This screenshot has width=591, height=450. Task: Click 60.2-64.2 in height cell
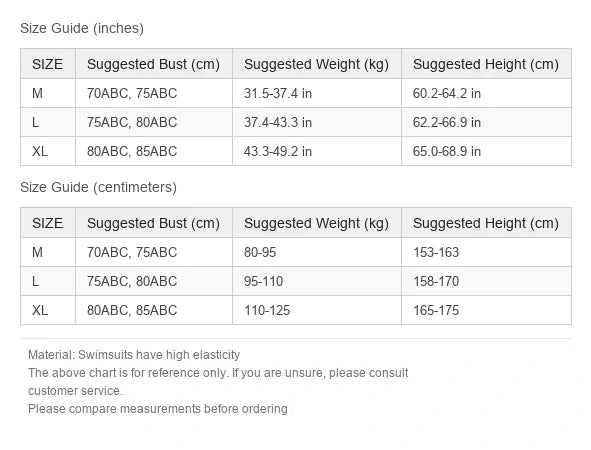(x=447, y=93)
